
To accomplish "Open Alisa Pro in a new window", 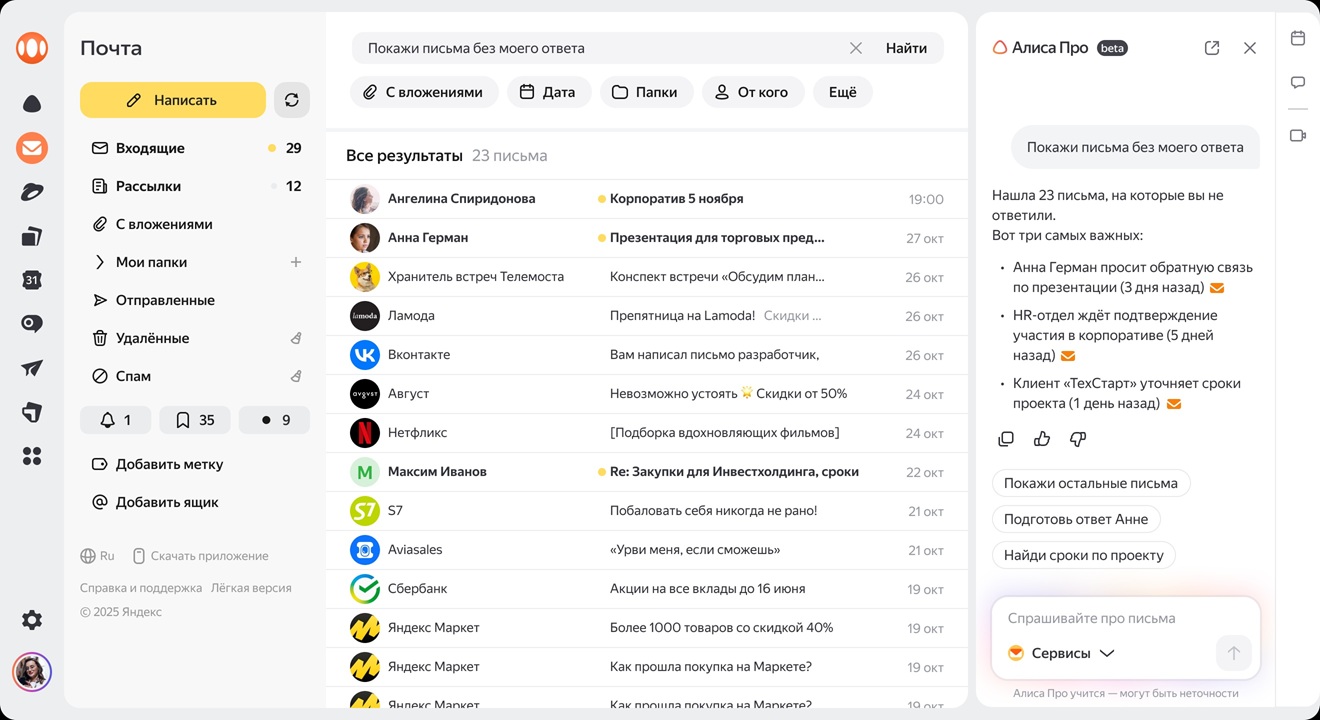I will tap(1211, 47).
